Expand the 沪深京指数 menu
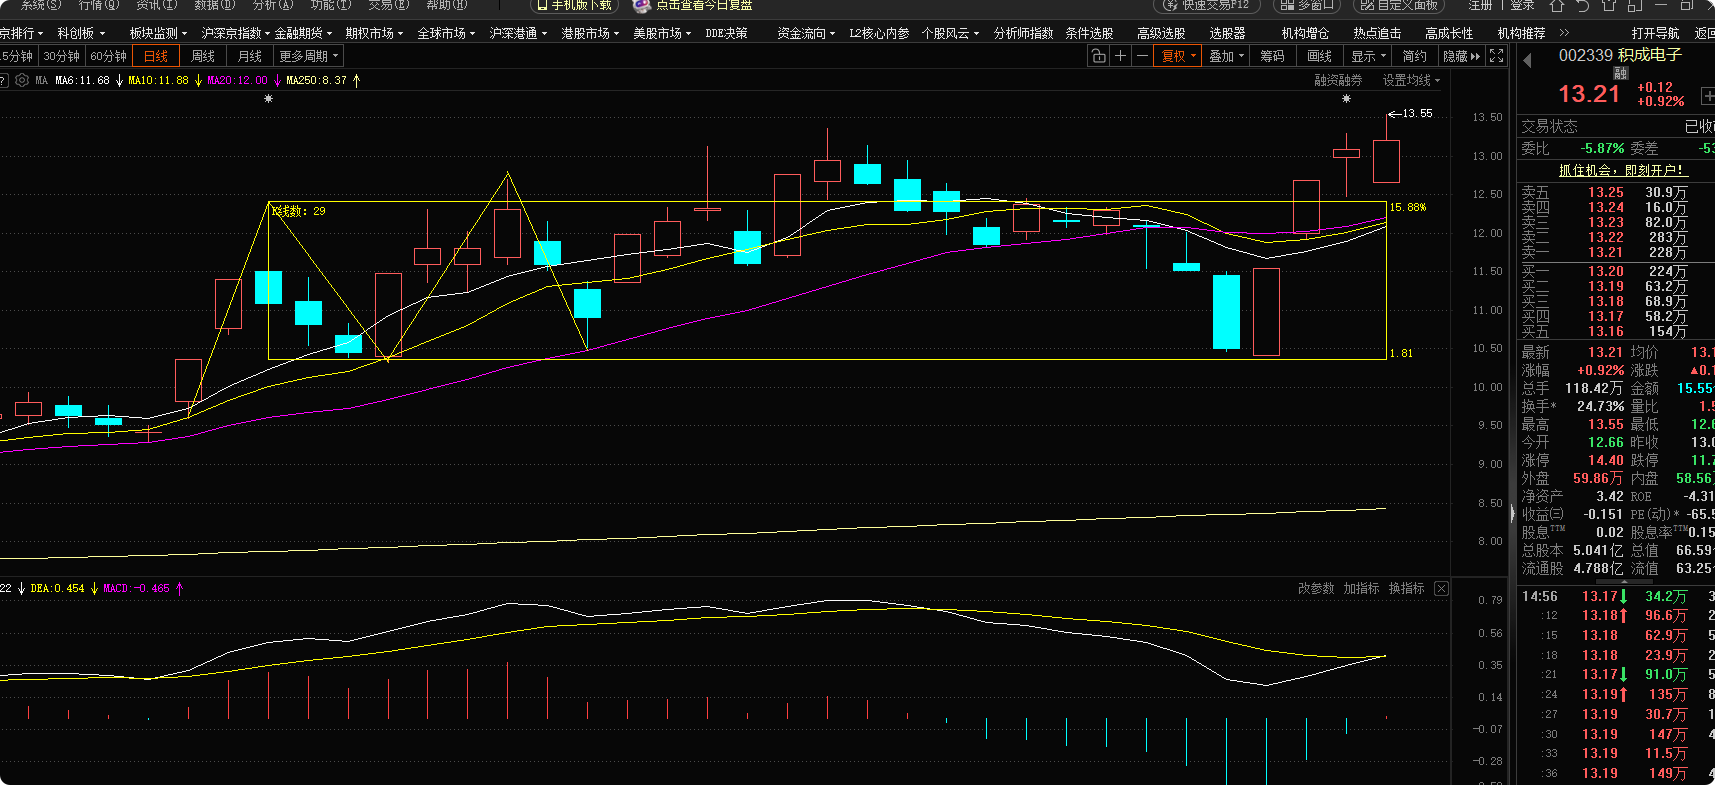The height and width of the screenshot is (785, 1715). pyautogui.click(x=235, y=33)
